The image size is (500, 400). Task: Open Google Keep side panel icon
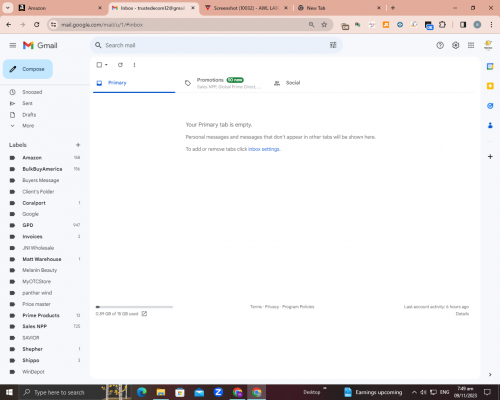pos(490,86)
